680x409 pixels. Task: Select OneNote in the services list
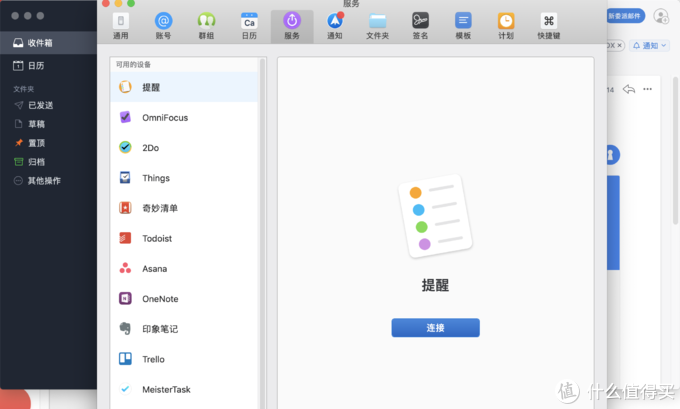(185, 298)
